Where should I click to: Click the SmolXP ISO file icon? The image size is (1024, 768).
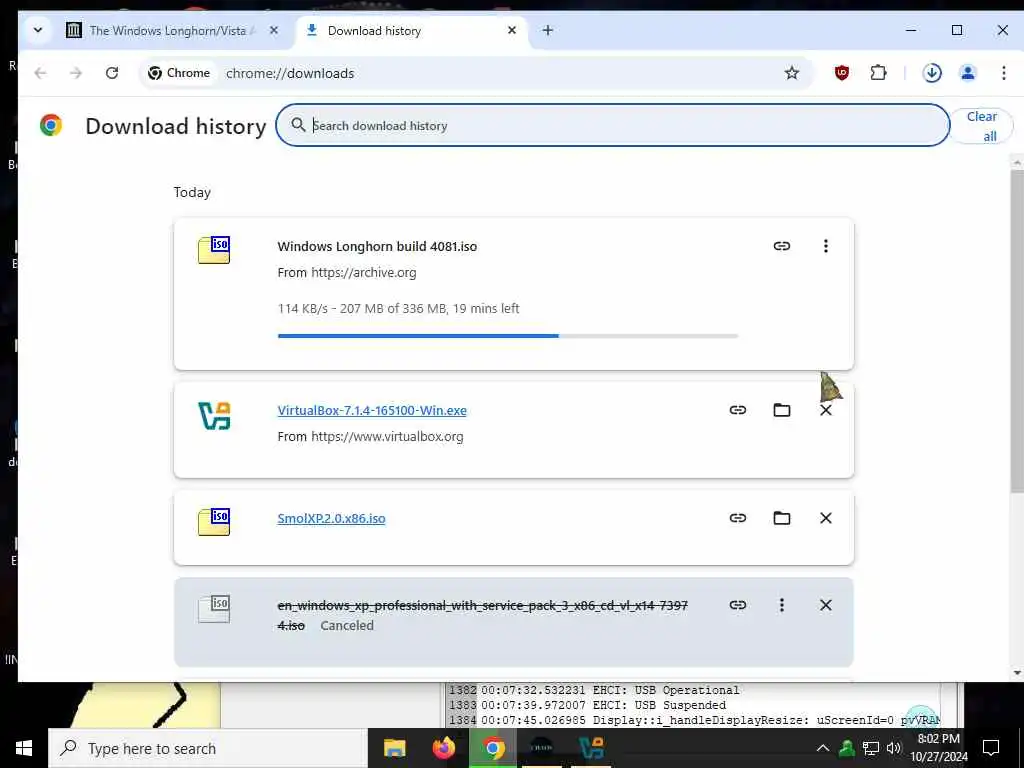coord(214,522)
